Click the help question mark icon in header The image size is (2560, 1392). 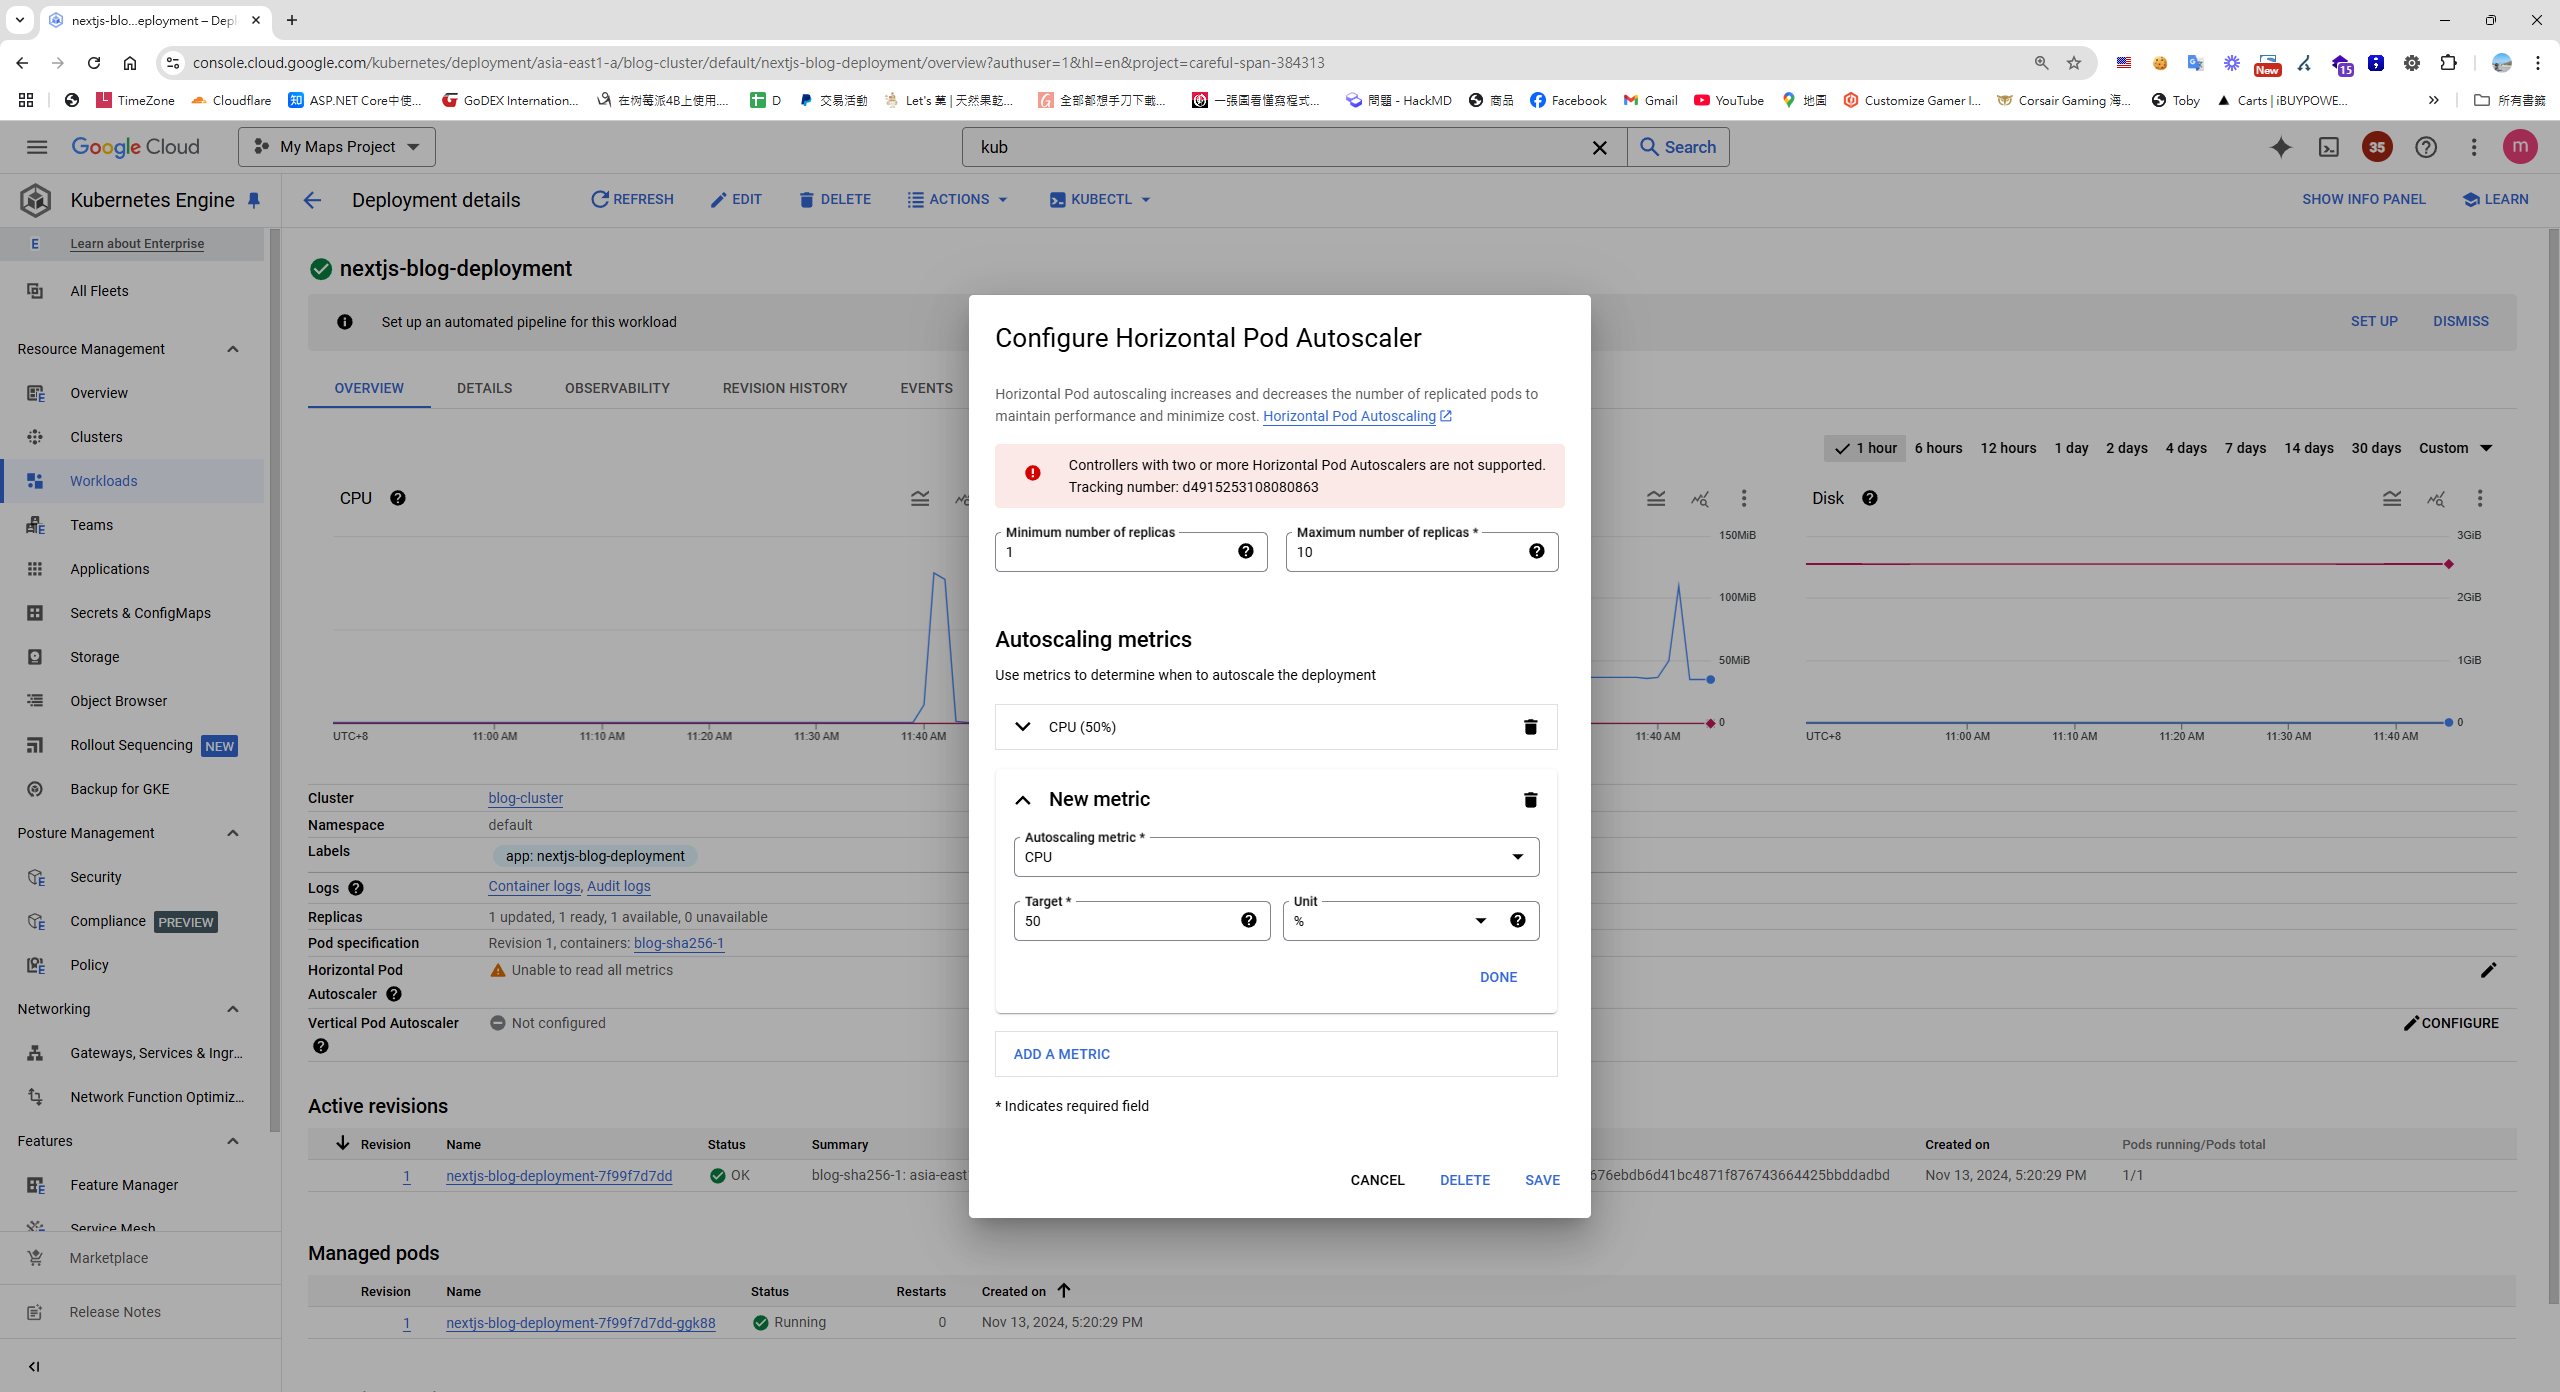(x=2426, y=147)
